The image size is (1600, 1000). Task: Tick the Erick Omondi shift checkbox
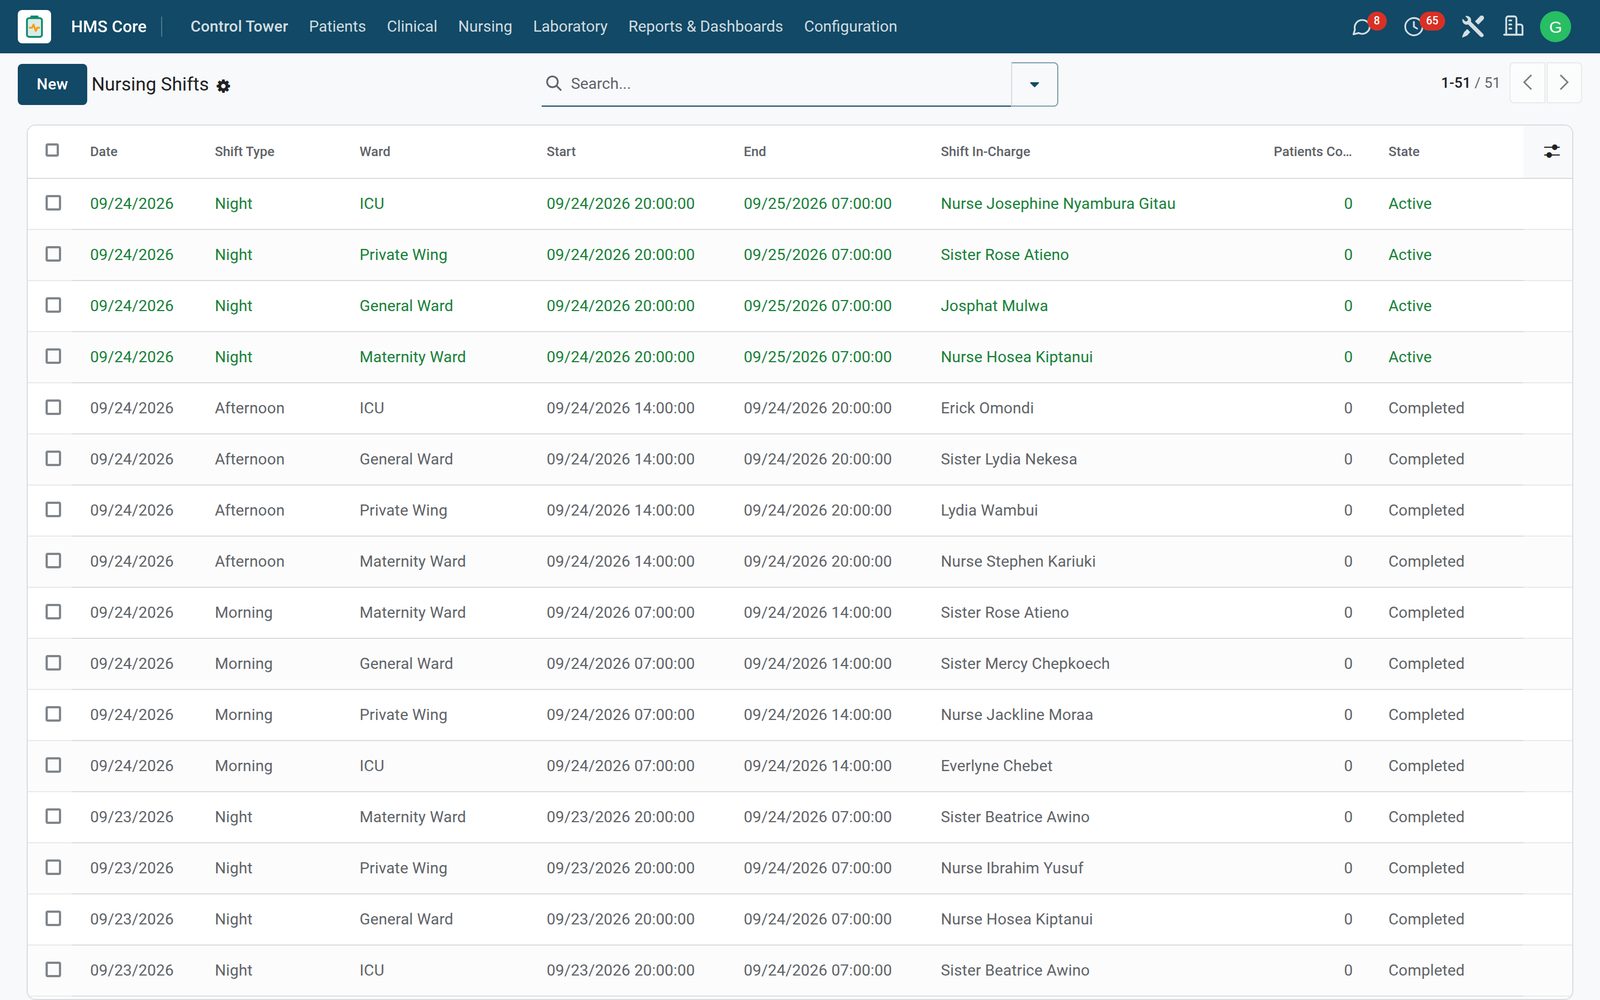coord(53,407)
